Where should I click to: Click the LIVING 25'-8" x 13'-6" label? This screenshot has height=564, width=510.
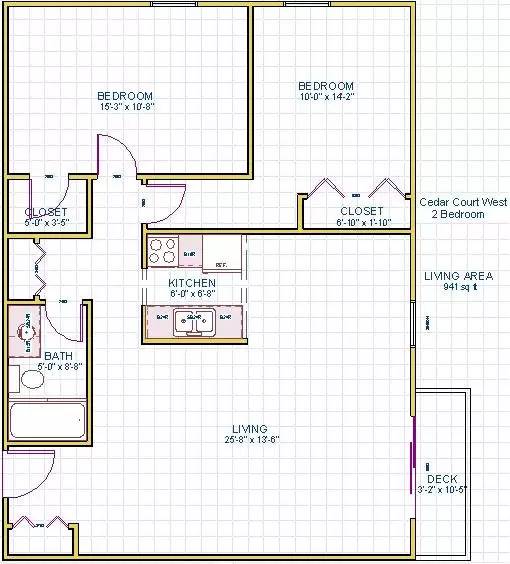tap(251, 434)
